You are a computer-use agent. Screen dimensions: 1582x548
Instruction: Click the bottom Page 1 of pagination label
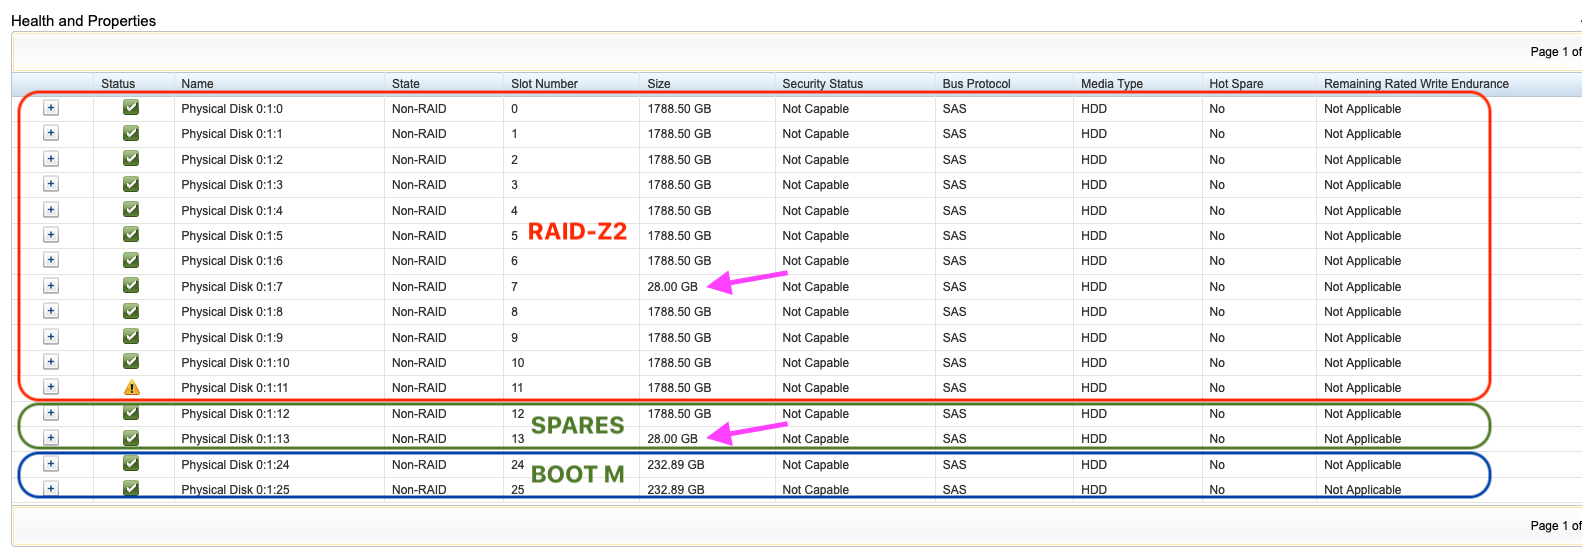click(x=1556, y=526)
